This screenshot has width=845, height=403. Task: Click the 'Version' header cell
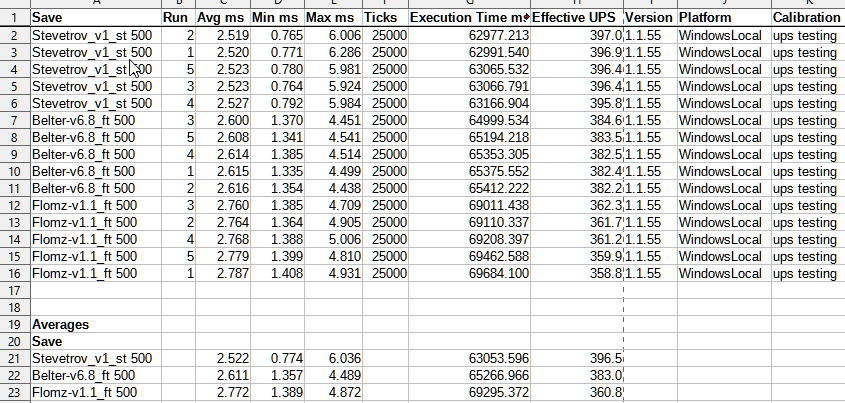(x=648, y=18)
